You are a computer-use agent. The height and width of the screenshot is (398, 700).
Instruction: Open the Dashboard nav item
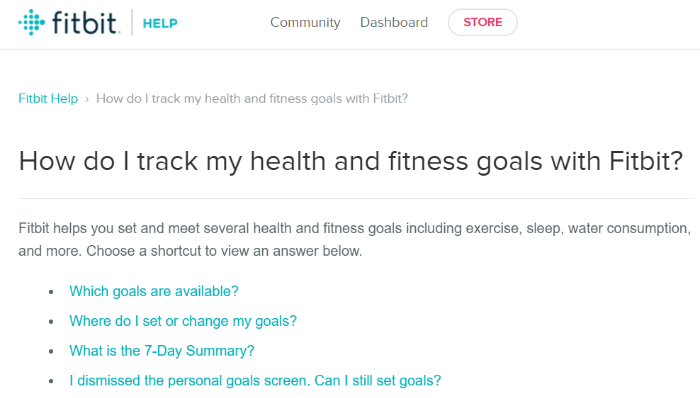394,22
